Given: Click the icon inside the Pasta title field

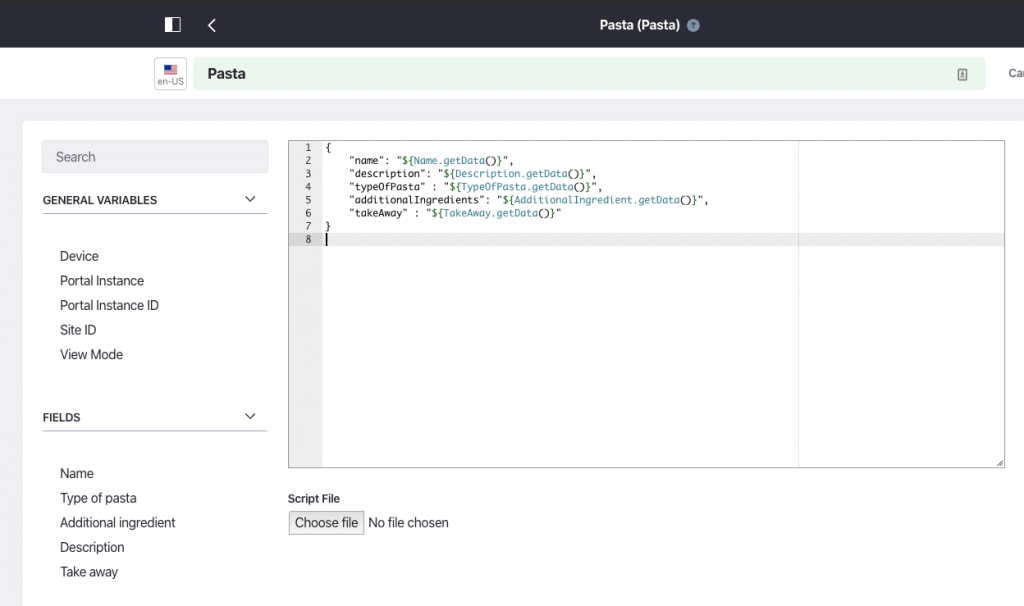Looking at the screenshot, I should [962, 74].
